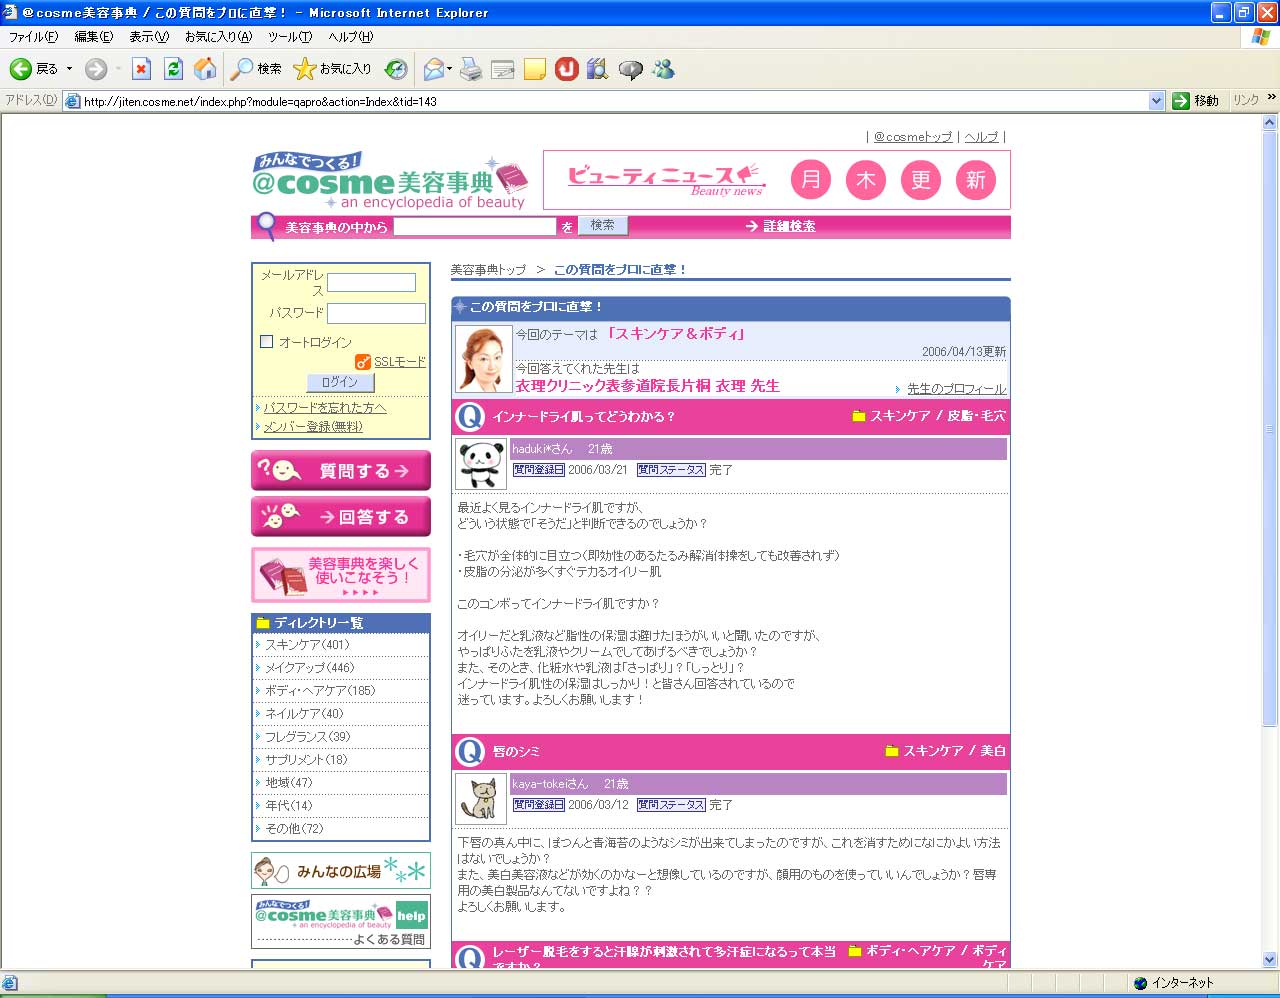Open the ネイルケア(40) directory entry
The width and height of the screenshot is (1280, 998).
click(x=304, y=714)
